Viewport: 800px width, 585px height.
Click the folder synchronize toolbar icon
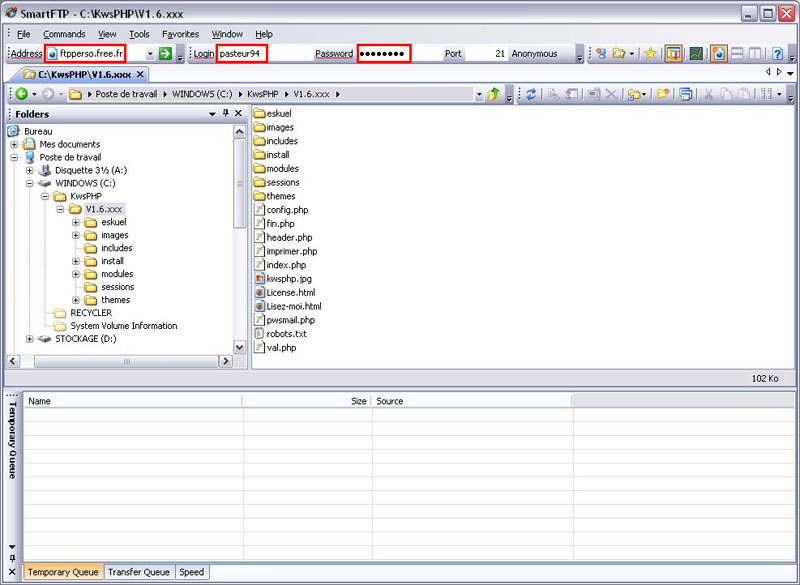[x=635, y=94]
